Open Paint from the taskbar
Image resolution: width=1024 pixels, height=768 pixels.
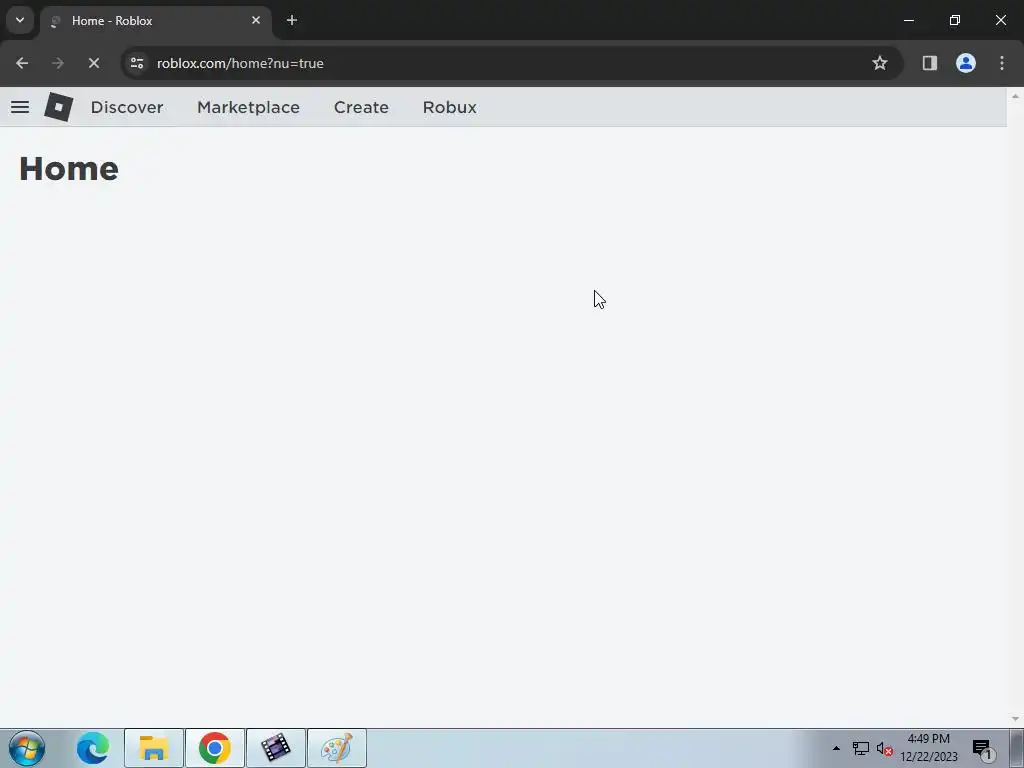coord(337,748)
